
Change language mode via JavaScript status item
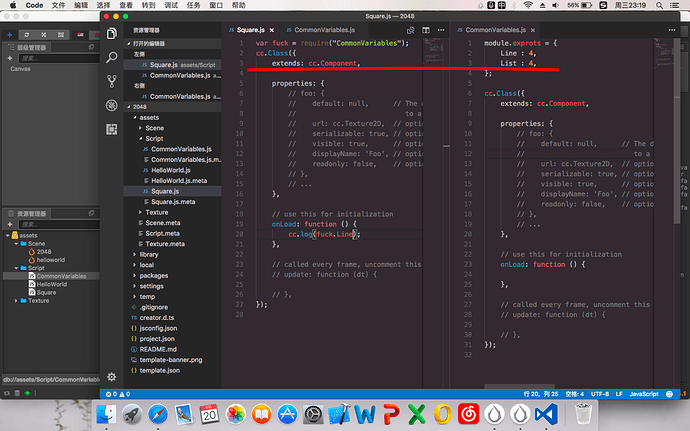coord(645,393)
